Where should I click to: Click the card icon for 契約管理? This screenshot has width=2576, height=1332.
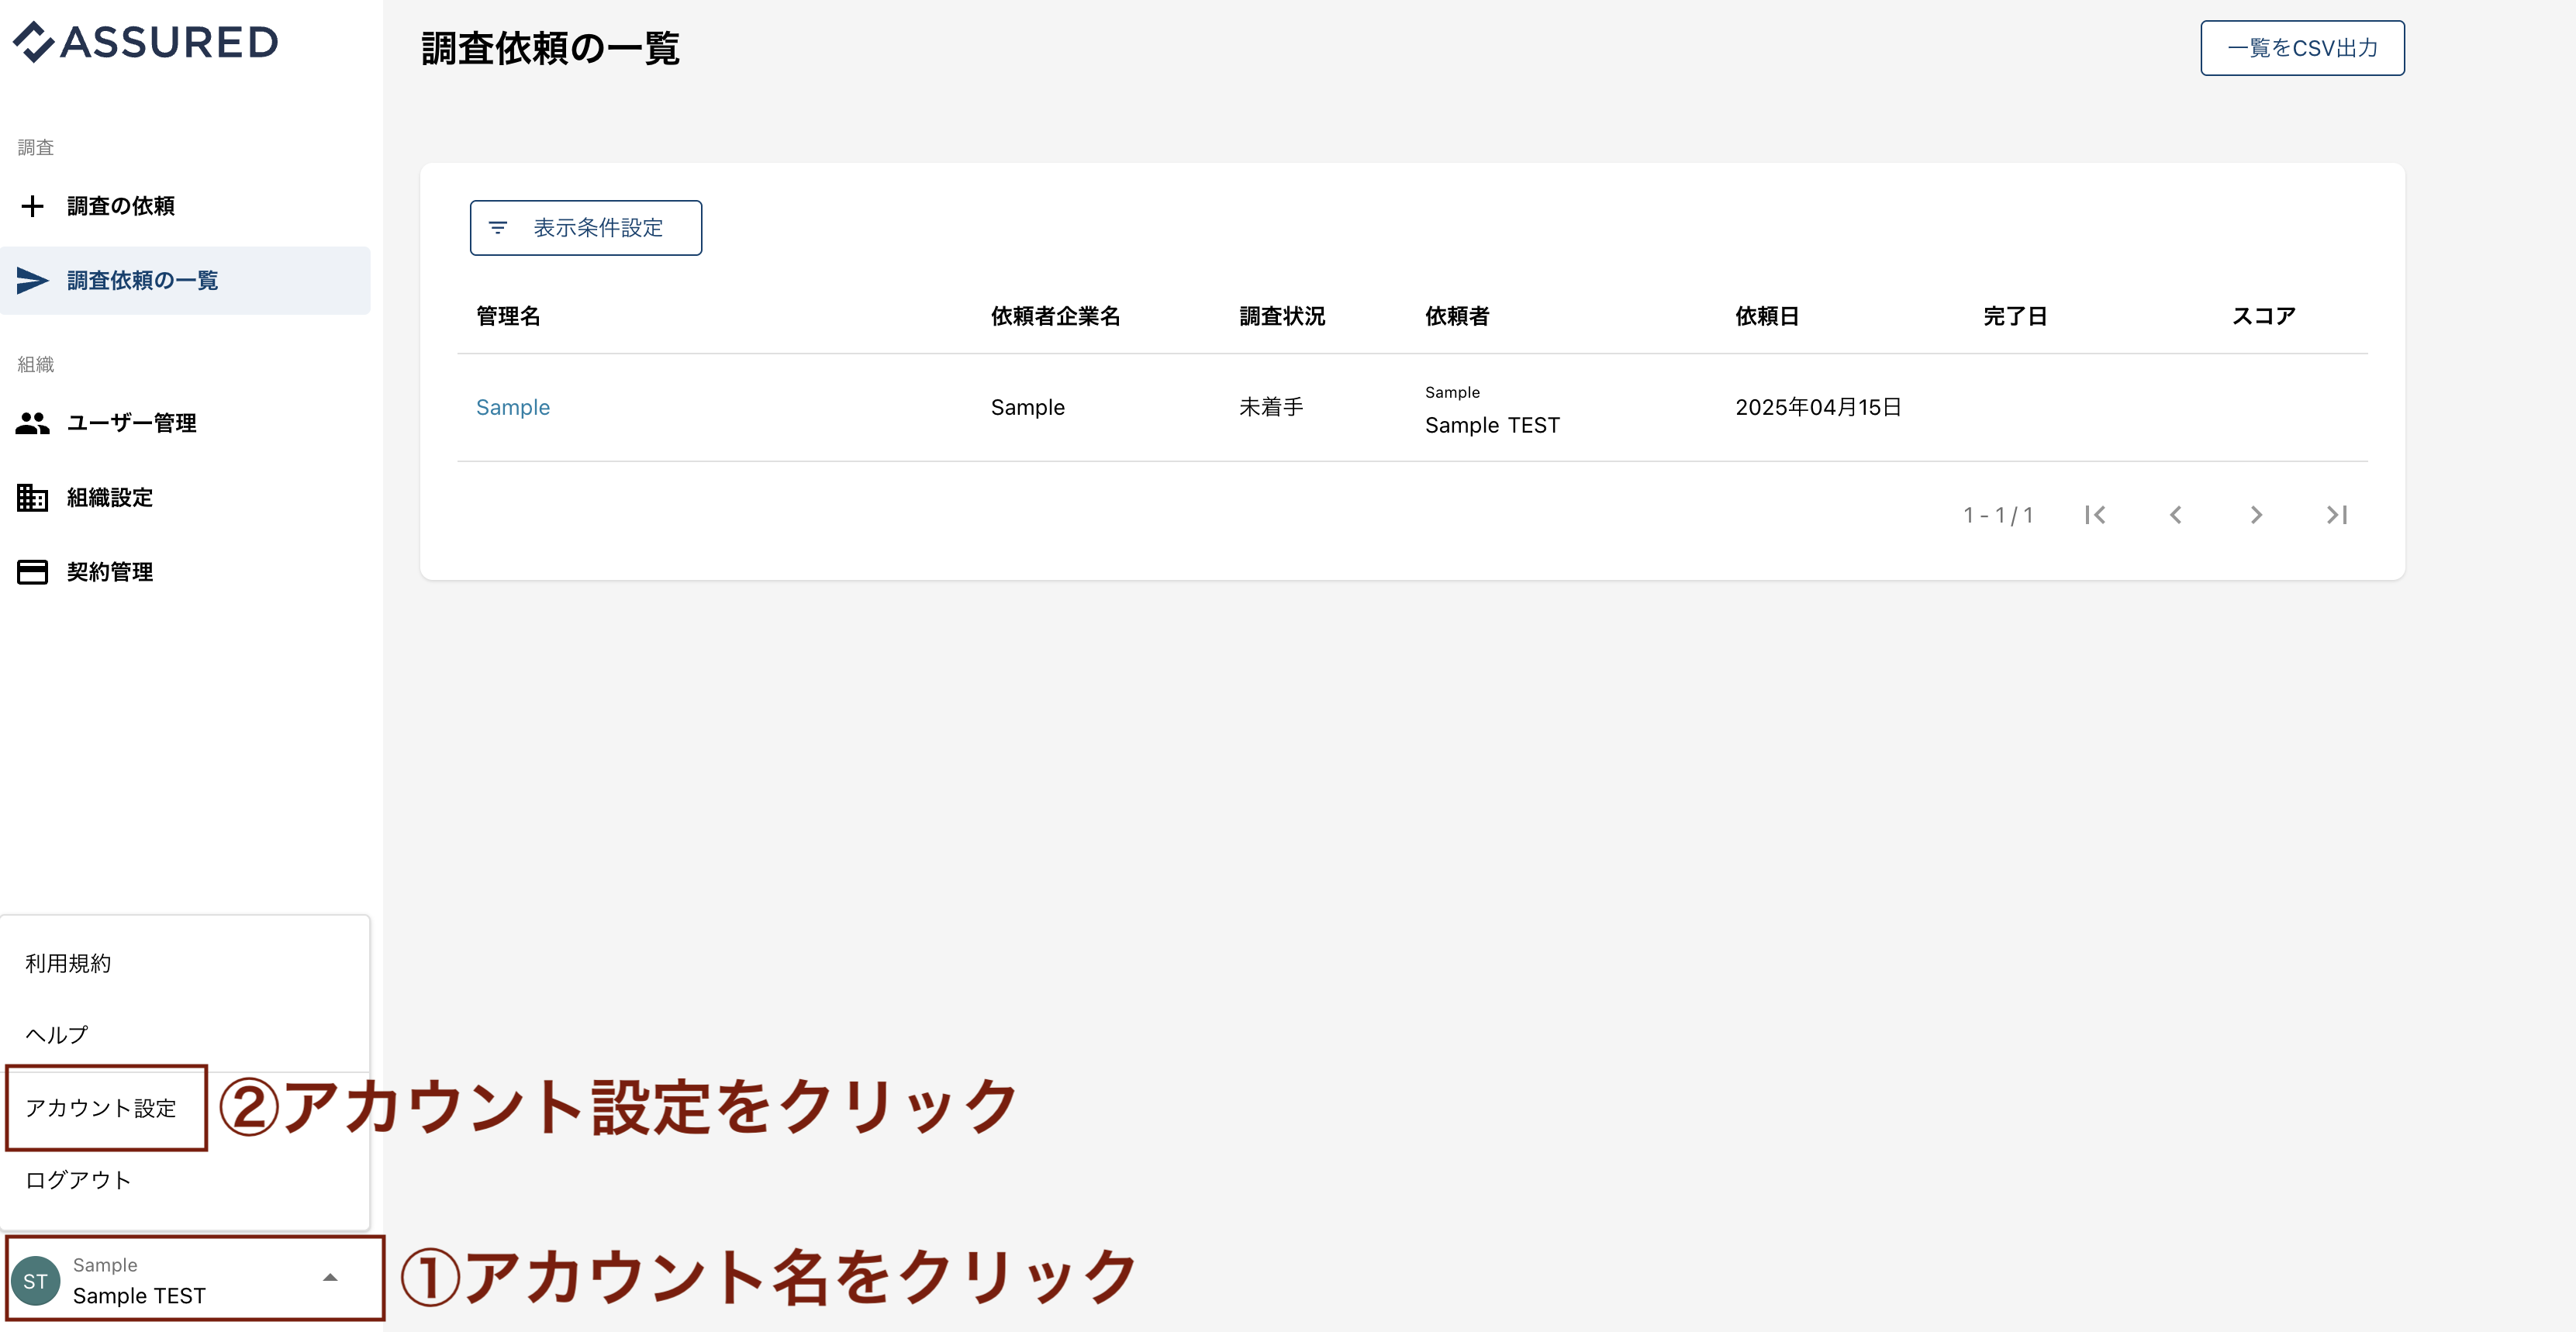click(x=32, y=572)
